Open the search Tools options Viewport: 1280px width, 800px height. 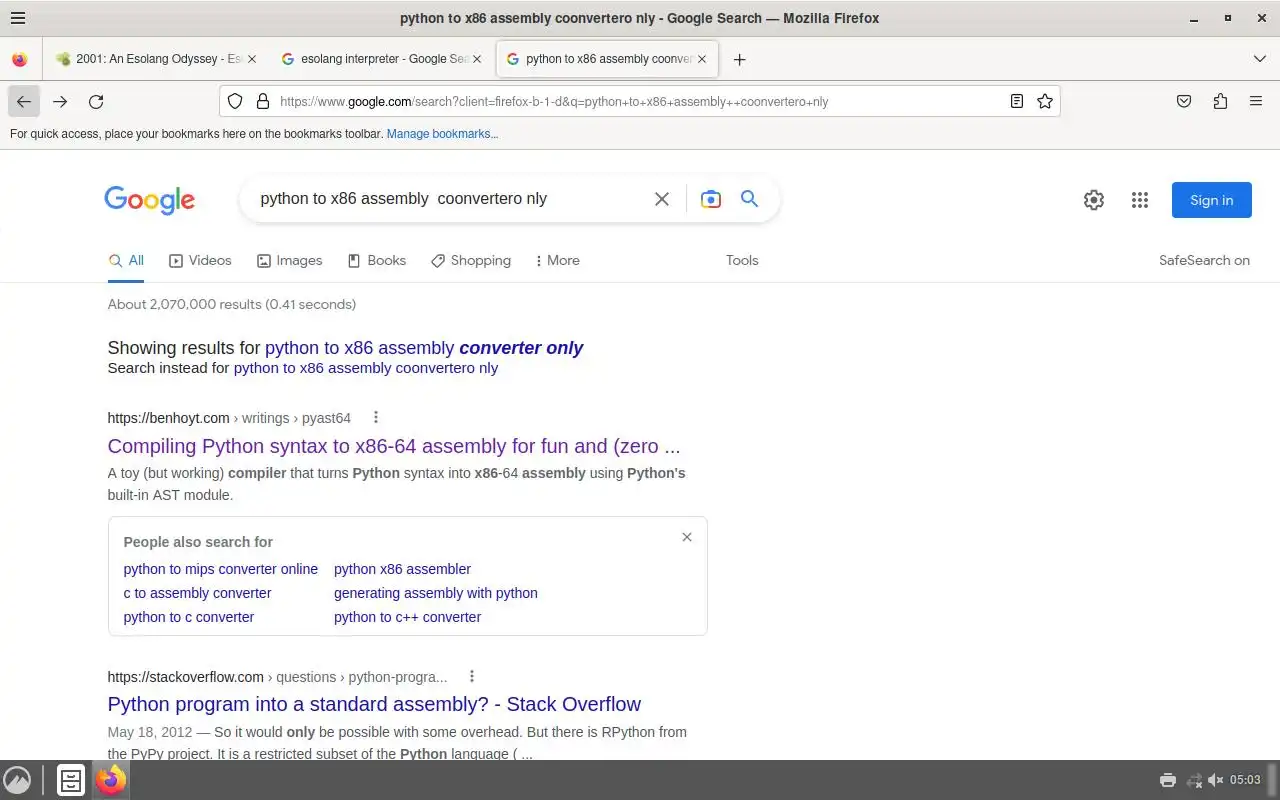click(742, 261)
